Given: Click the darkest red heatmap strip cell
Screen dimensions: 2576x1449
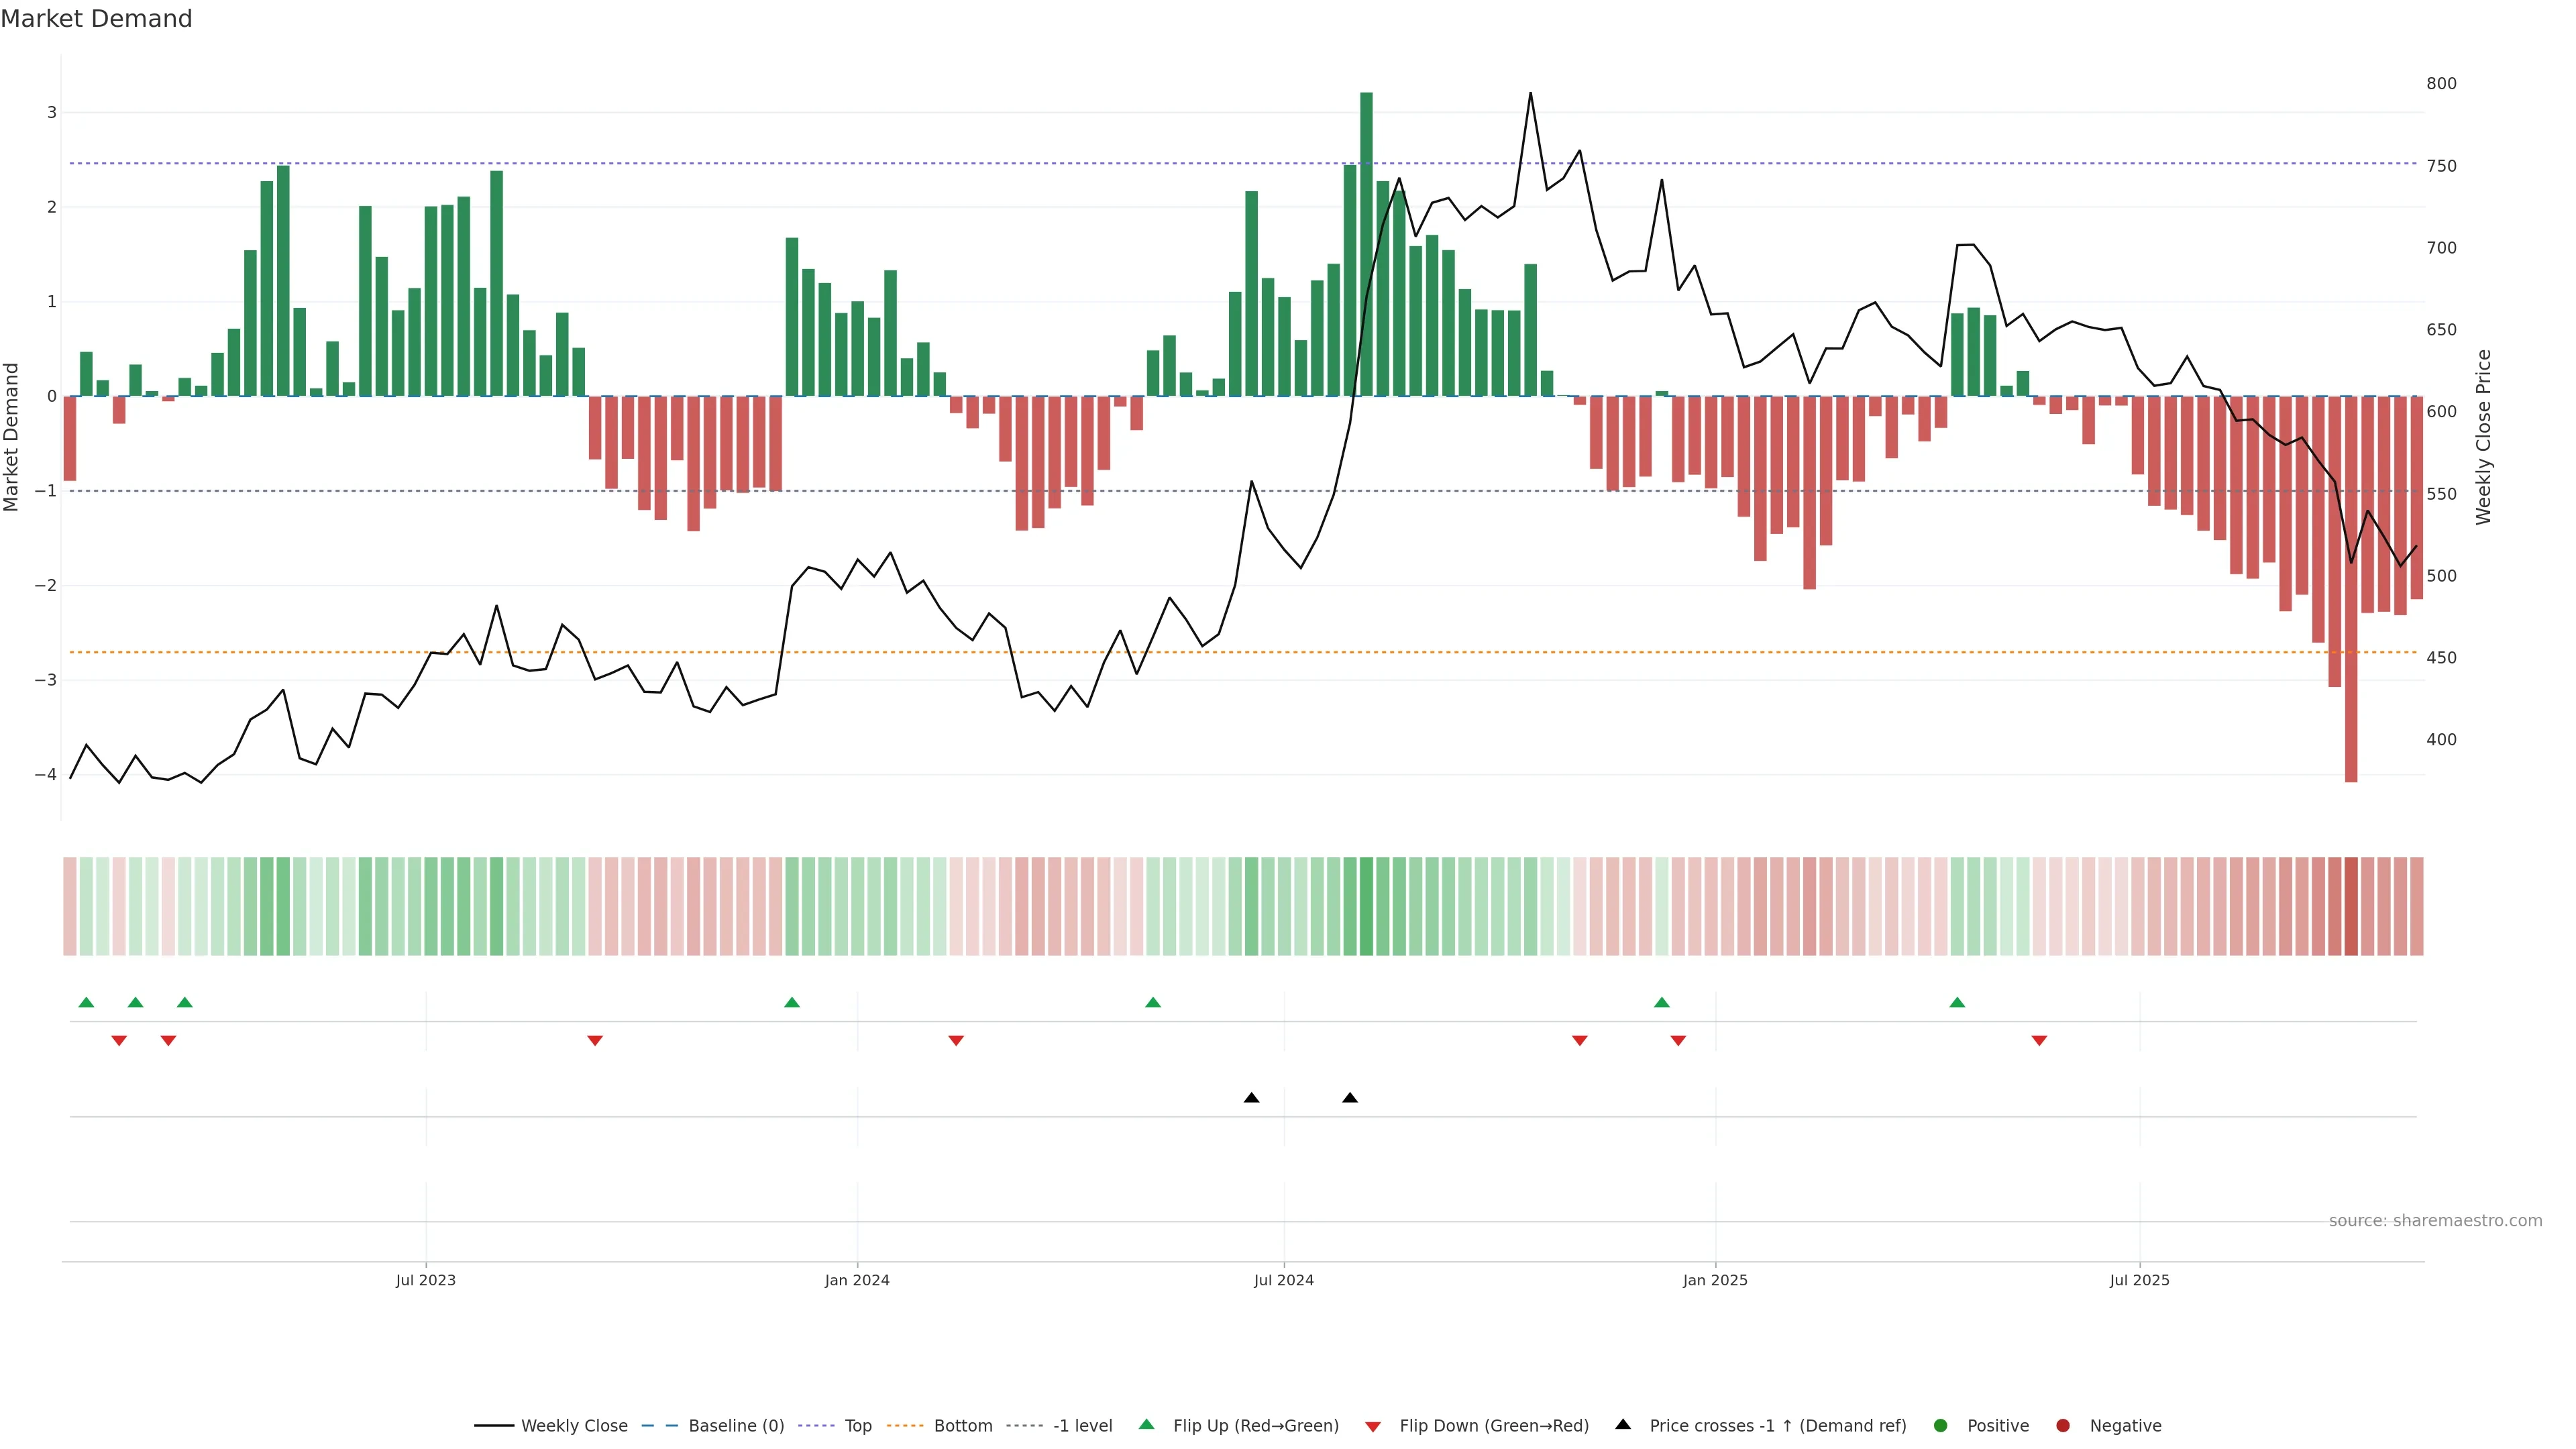Looking at the screenshot, I should (x=2351, y=906).
